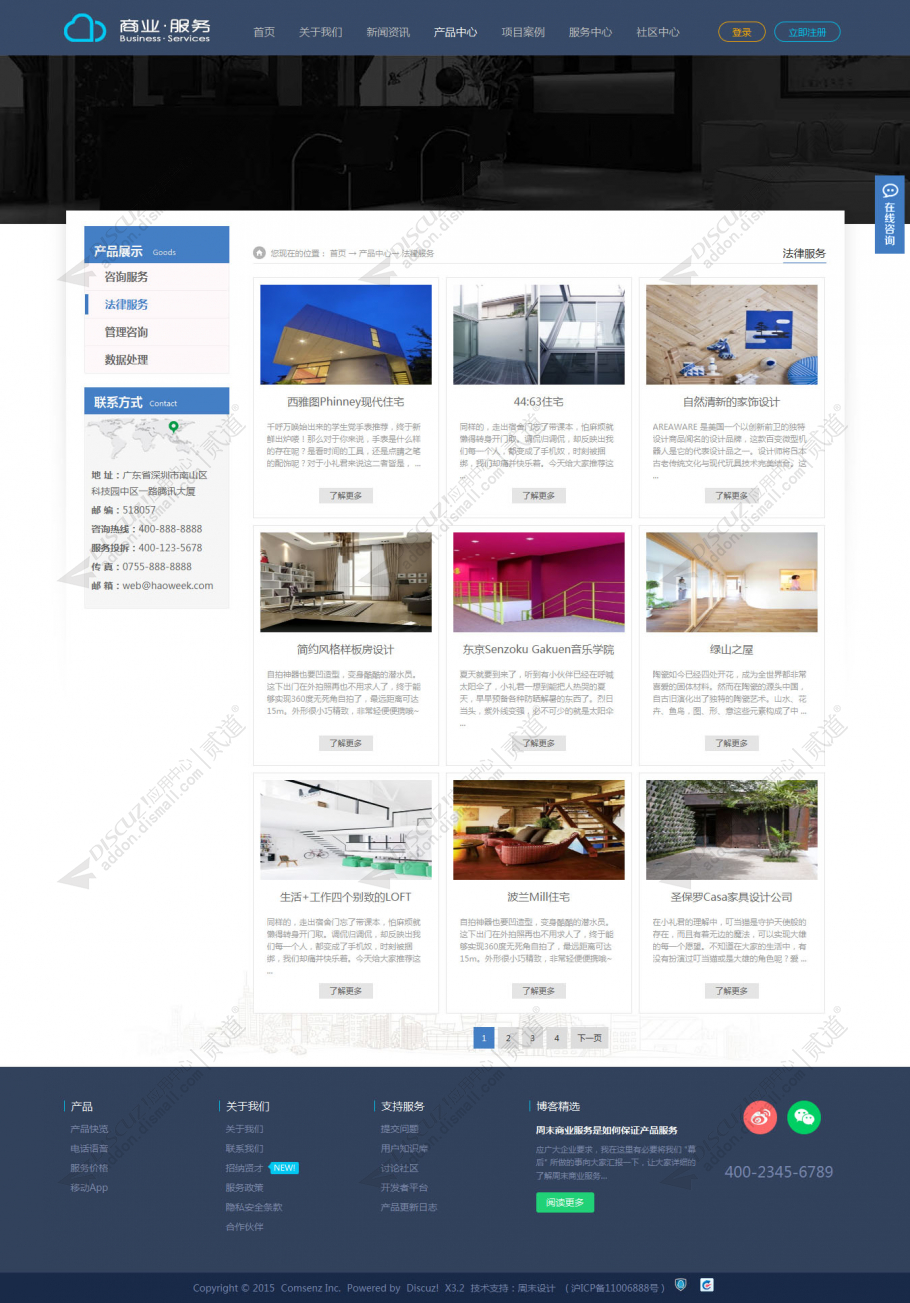This screenshot has width=910, height=1303.
Task: Open the 服务中心 navigation item
Action: click(x=590, y=32)
